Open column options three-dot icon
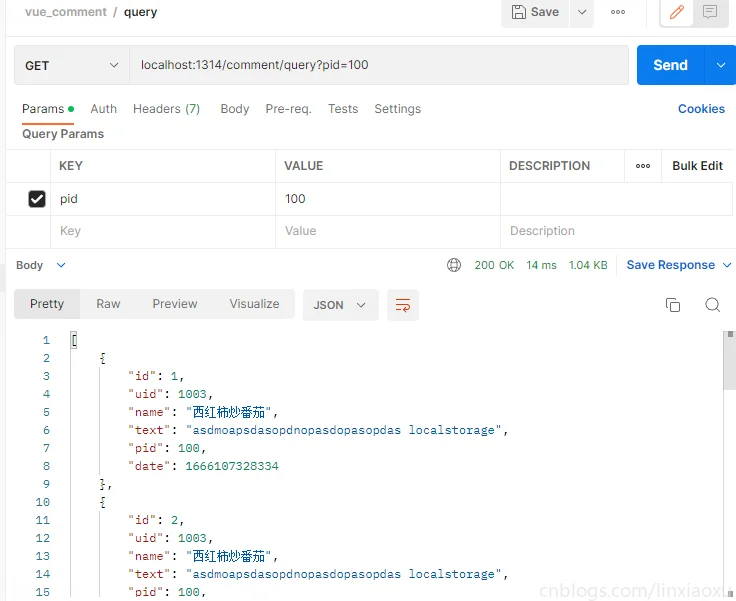 [x=643, y=166]
